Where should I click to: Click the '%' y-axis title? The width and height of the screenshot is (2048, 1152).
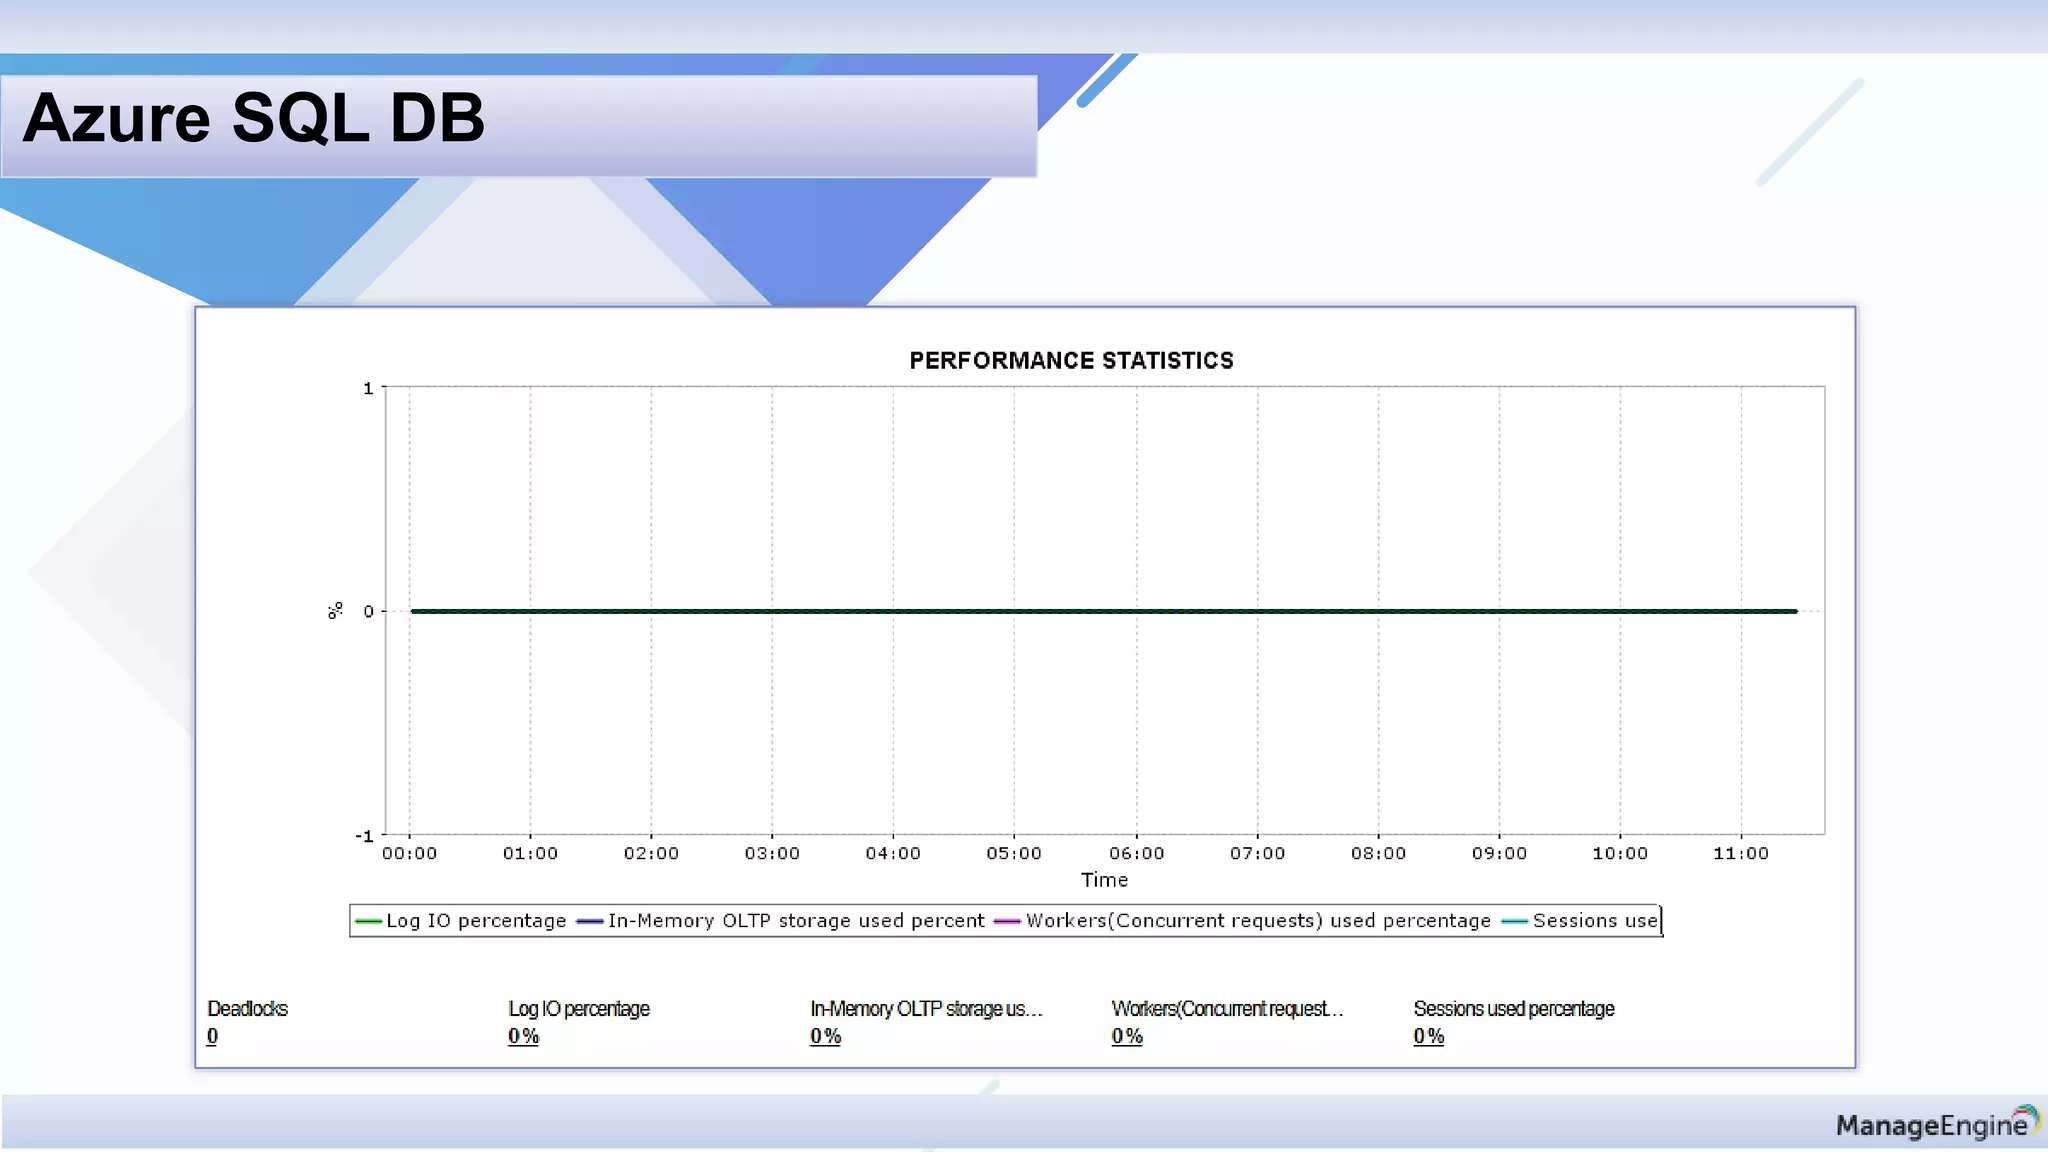(x=335, y=611)
